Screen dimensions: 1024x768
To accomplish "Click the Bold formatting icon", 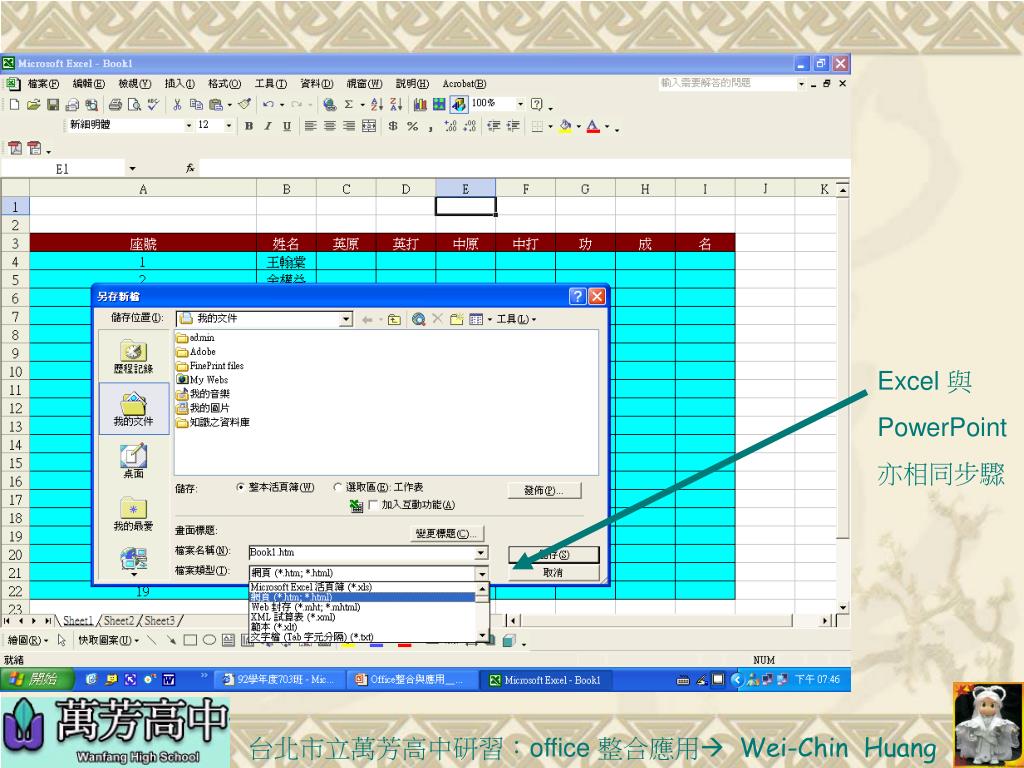I will pos(250,126).
